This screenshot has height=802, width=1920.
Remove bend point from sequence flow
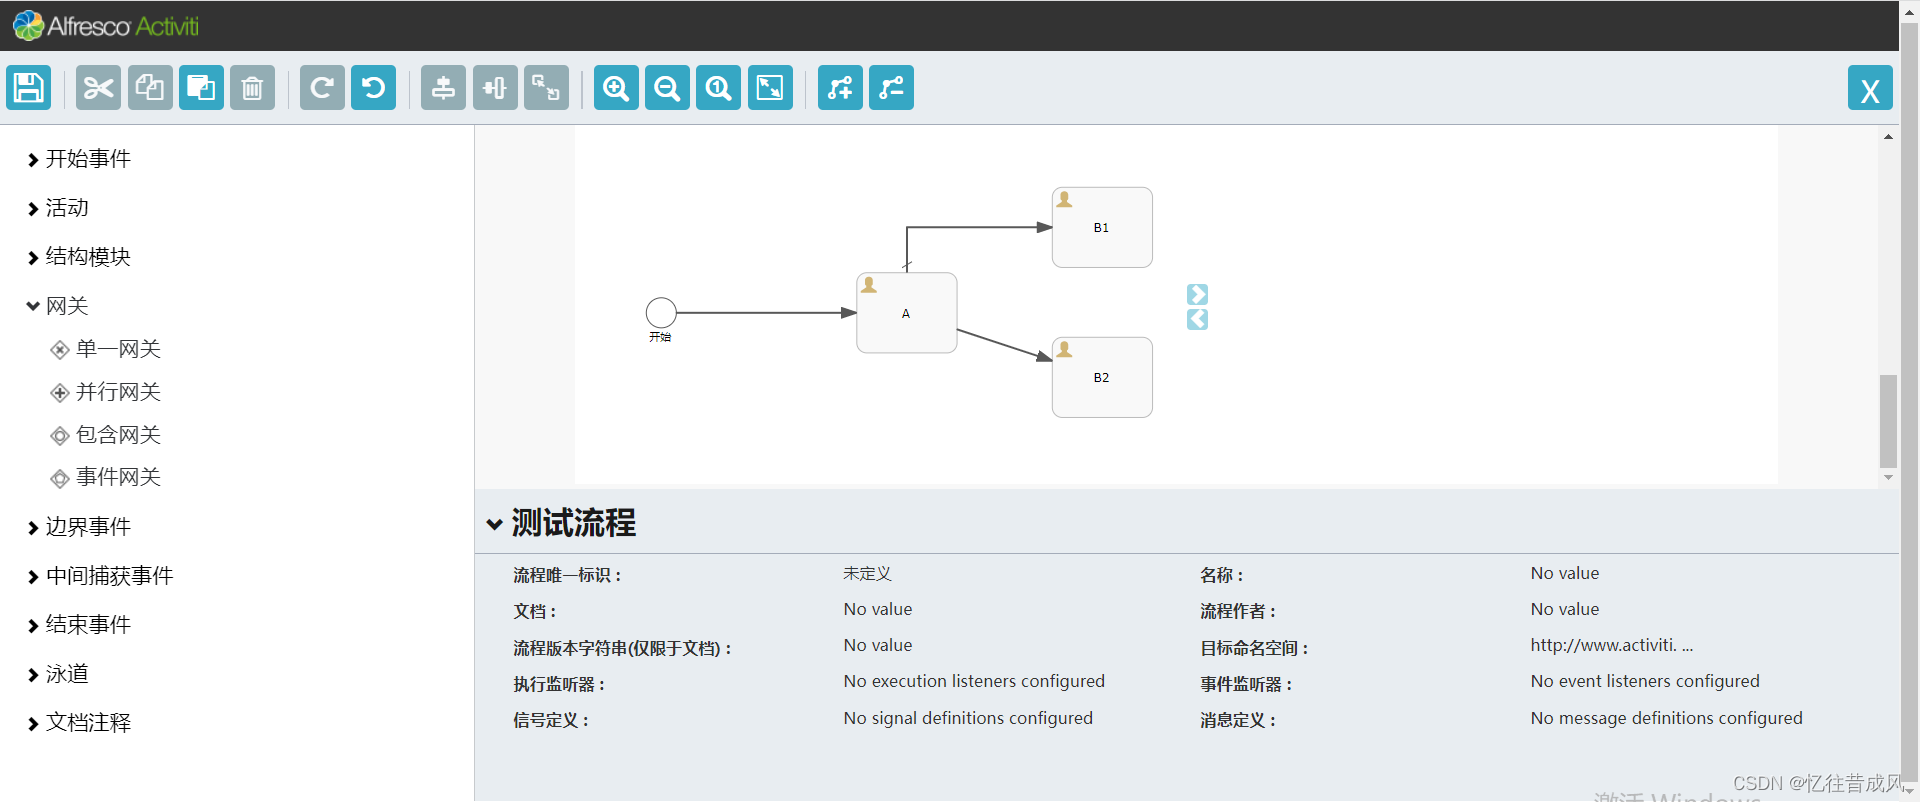tap(891, 88)
